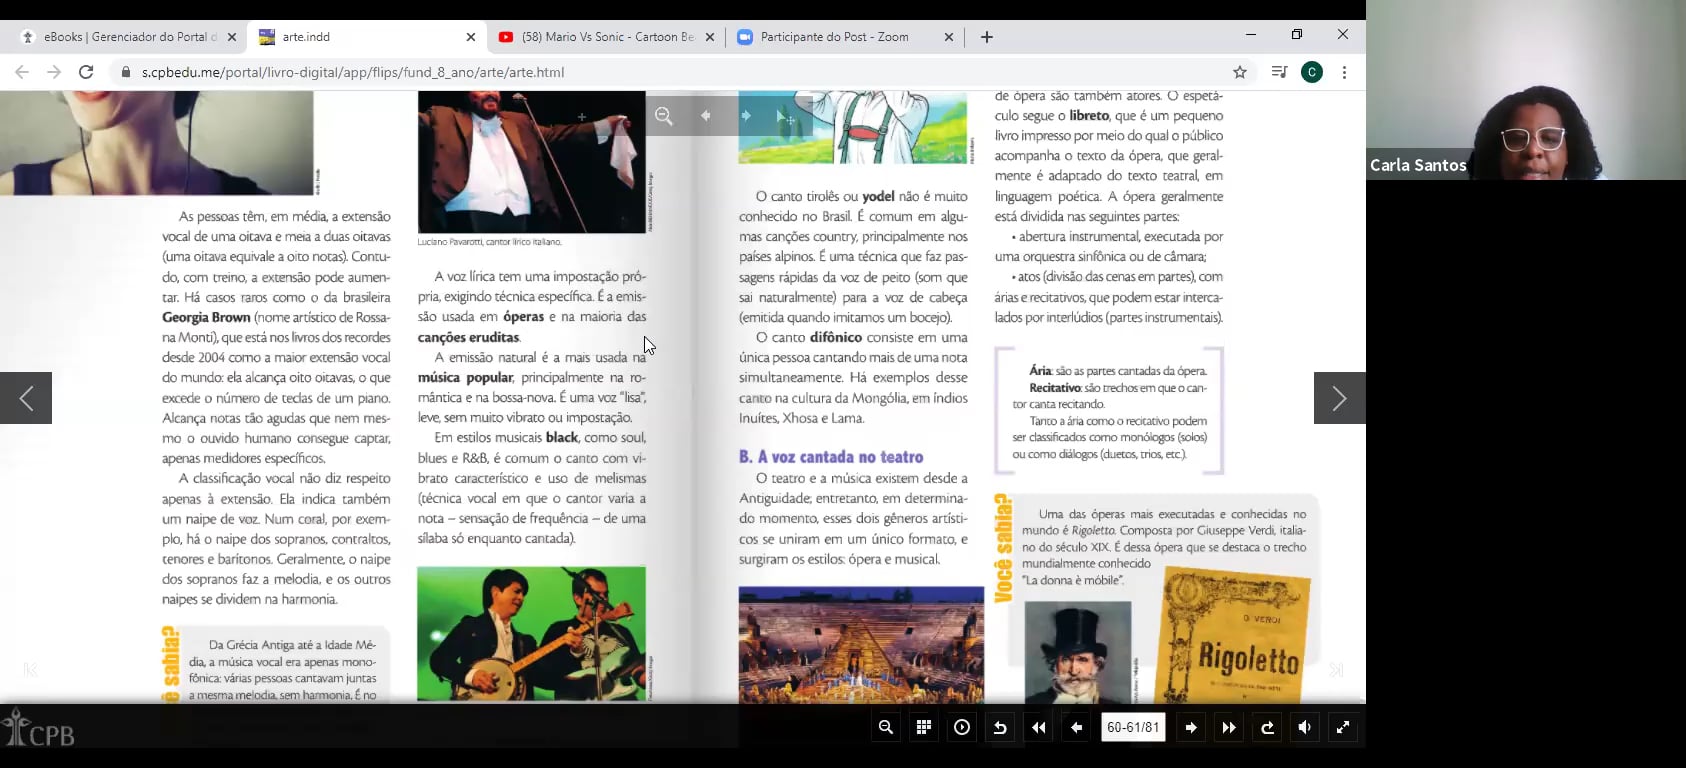
Task: Click right arrow in floating page toolbar
Action: tap(746, 116)
